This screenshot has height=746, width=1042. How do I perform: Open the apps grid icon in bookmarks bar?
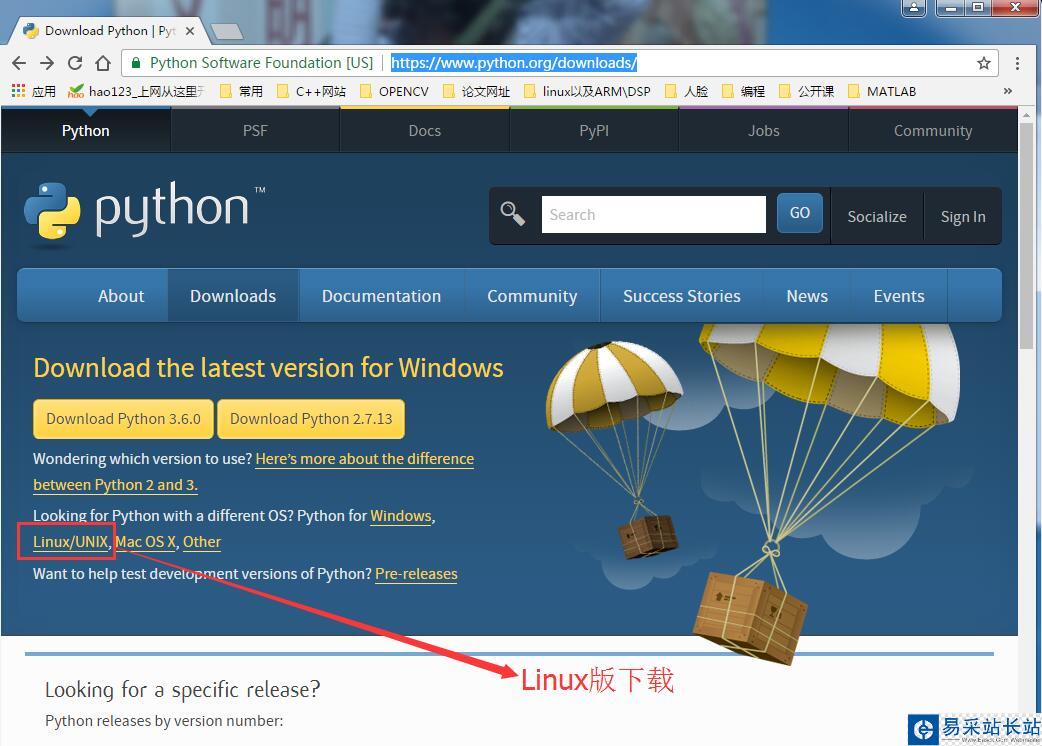[19, 91]
